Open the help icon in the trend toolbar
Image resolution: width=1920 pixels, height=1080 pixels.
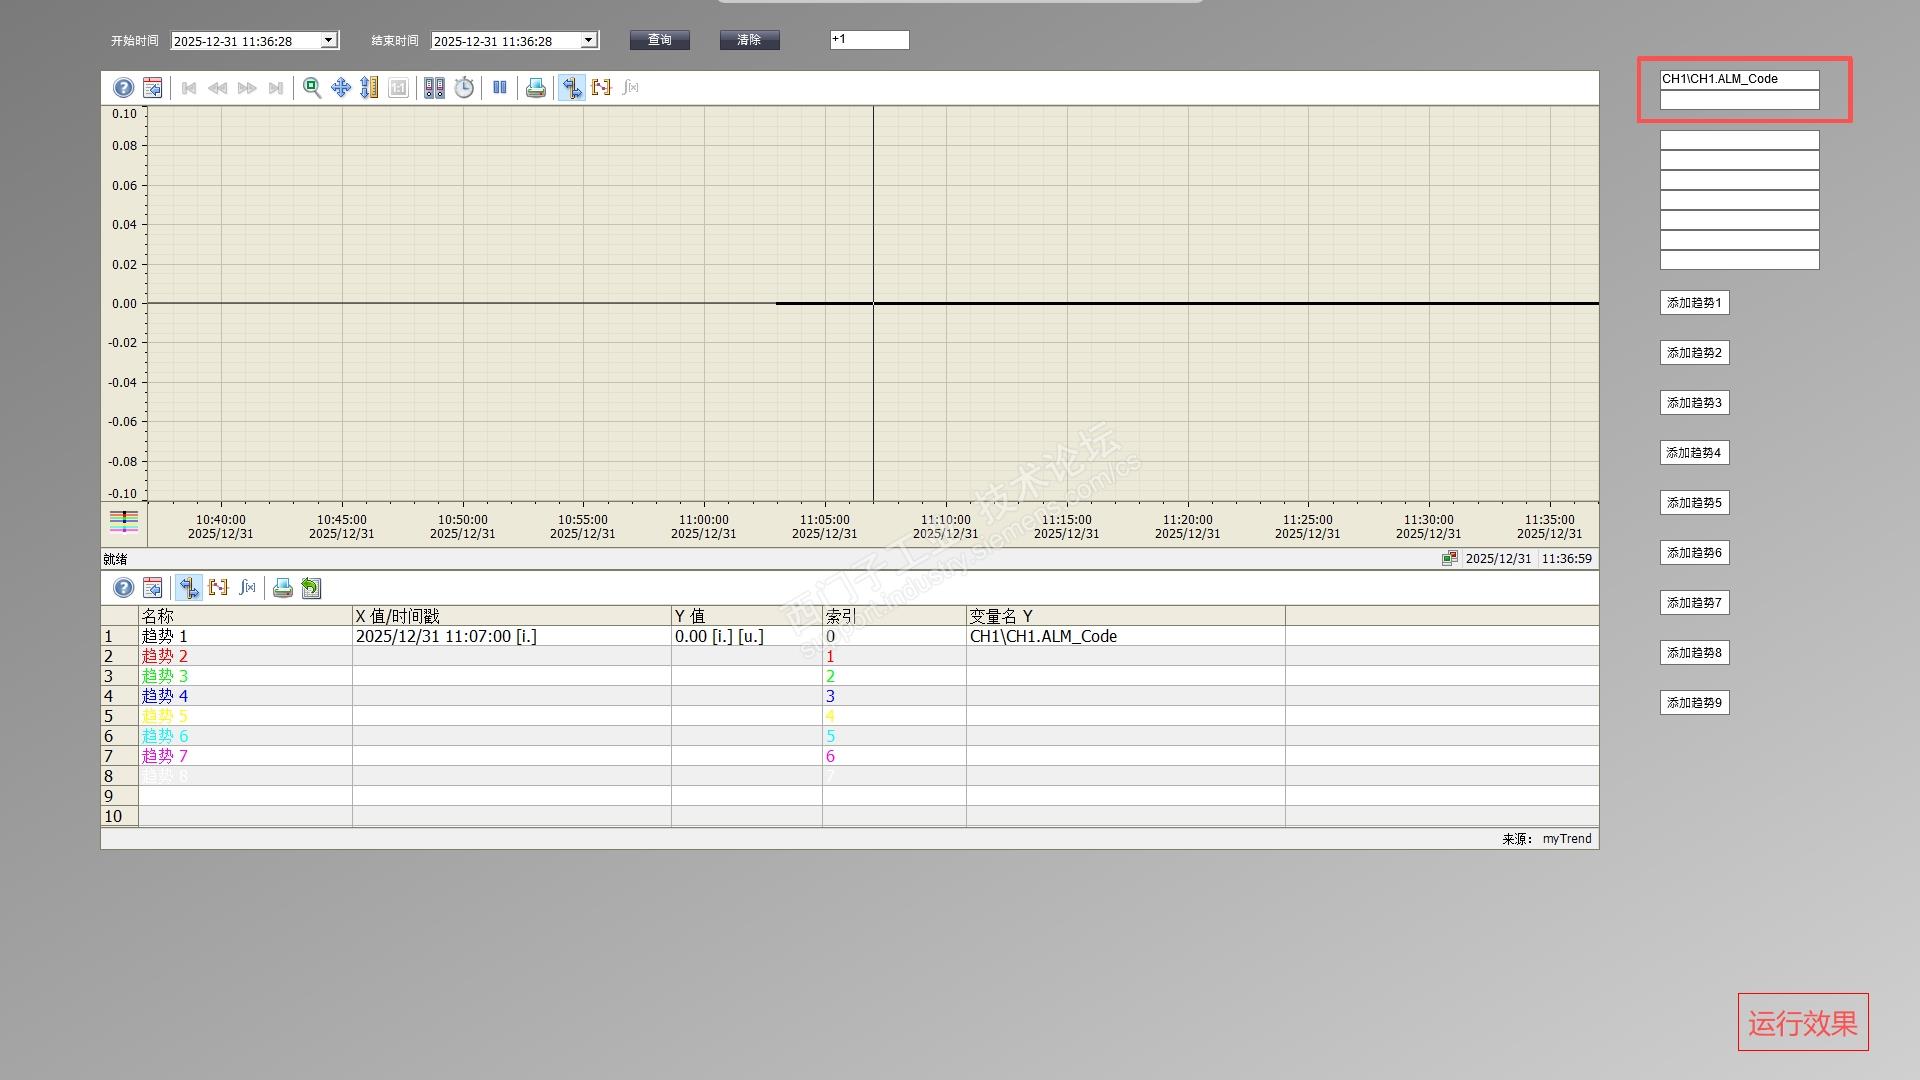(x=123, y=88)
